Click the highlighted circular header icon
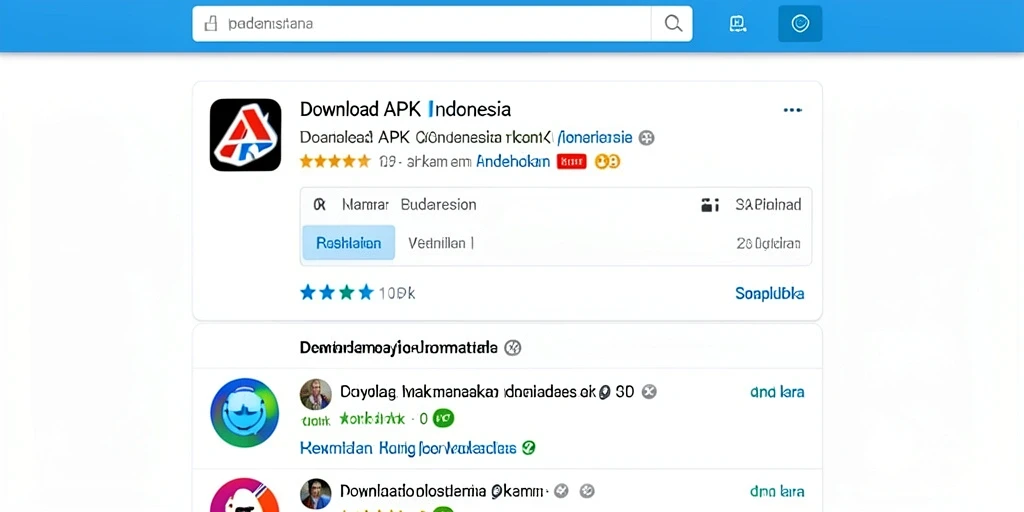The height and width of the screenshot is (512, 1024). coord(800,24)
